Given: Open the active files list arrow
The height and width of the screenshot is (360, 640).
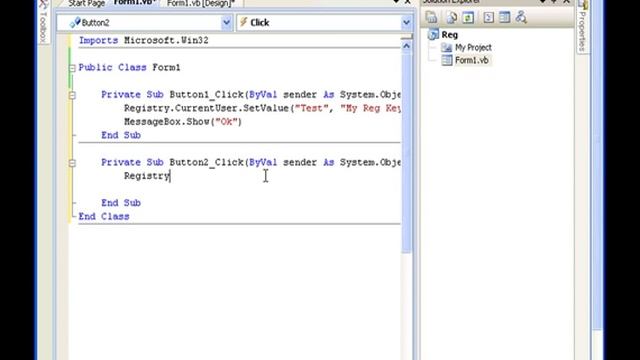Looking at the screenshot, I should tap(396, 2).
